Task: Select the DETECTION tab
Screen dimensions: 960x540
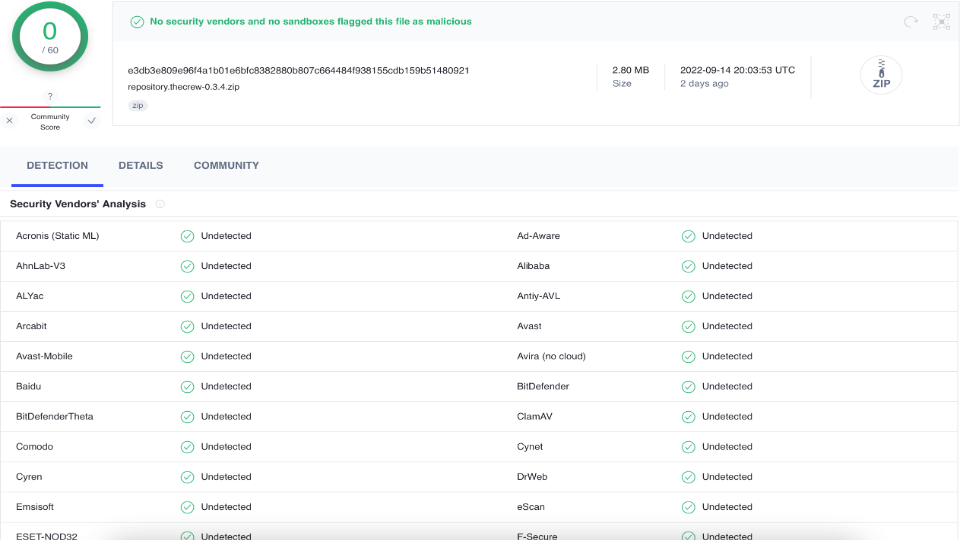Action: click(57, 166)
